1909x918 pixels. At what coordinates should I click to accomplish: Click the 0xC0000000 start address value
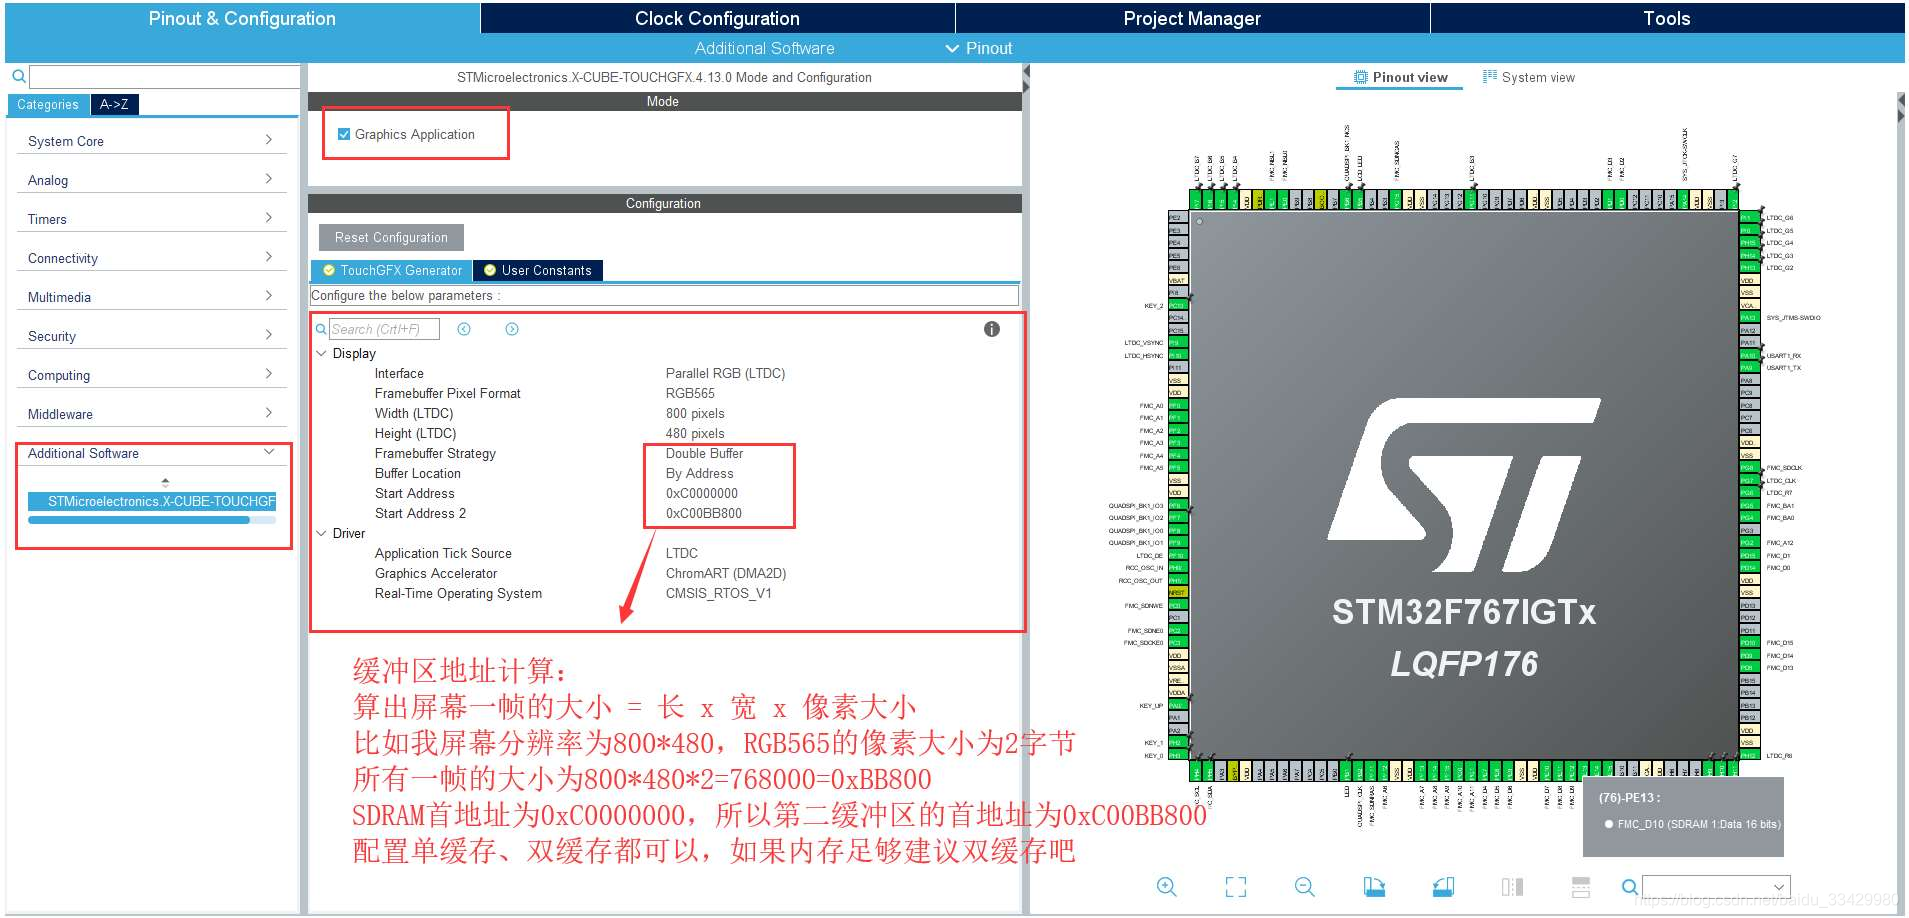[702, 493]
